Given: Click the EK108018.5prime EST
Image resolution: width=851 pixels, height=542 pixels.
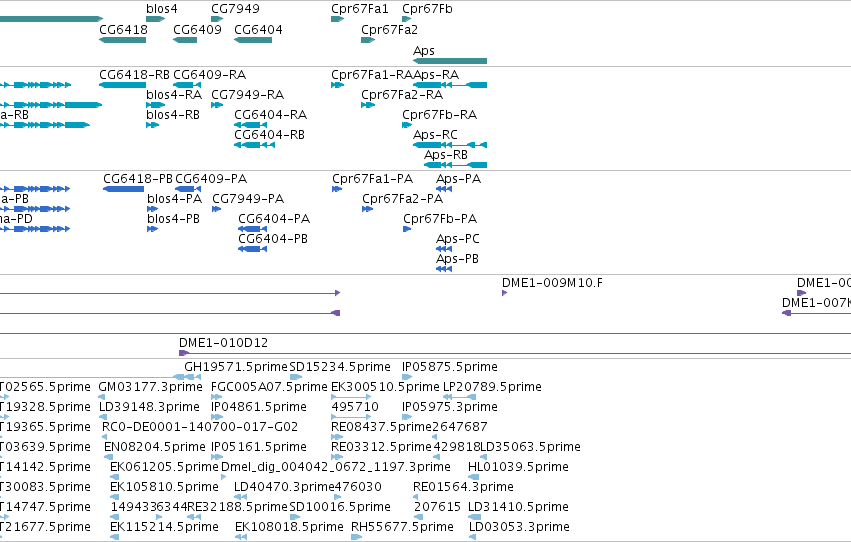Looking at the screenshot, I should coord(241,537).
